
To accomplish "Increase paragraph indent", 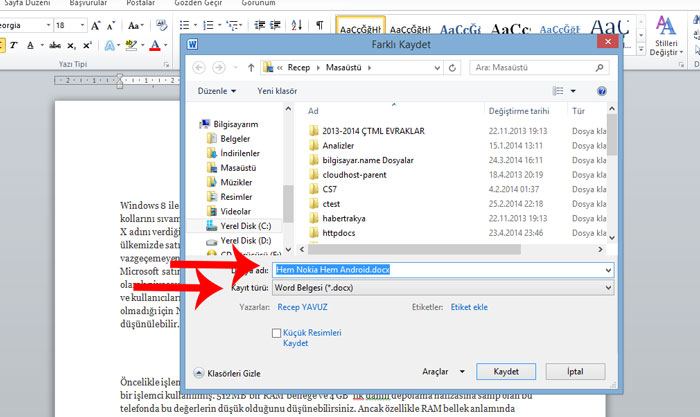I will 275,25.
